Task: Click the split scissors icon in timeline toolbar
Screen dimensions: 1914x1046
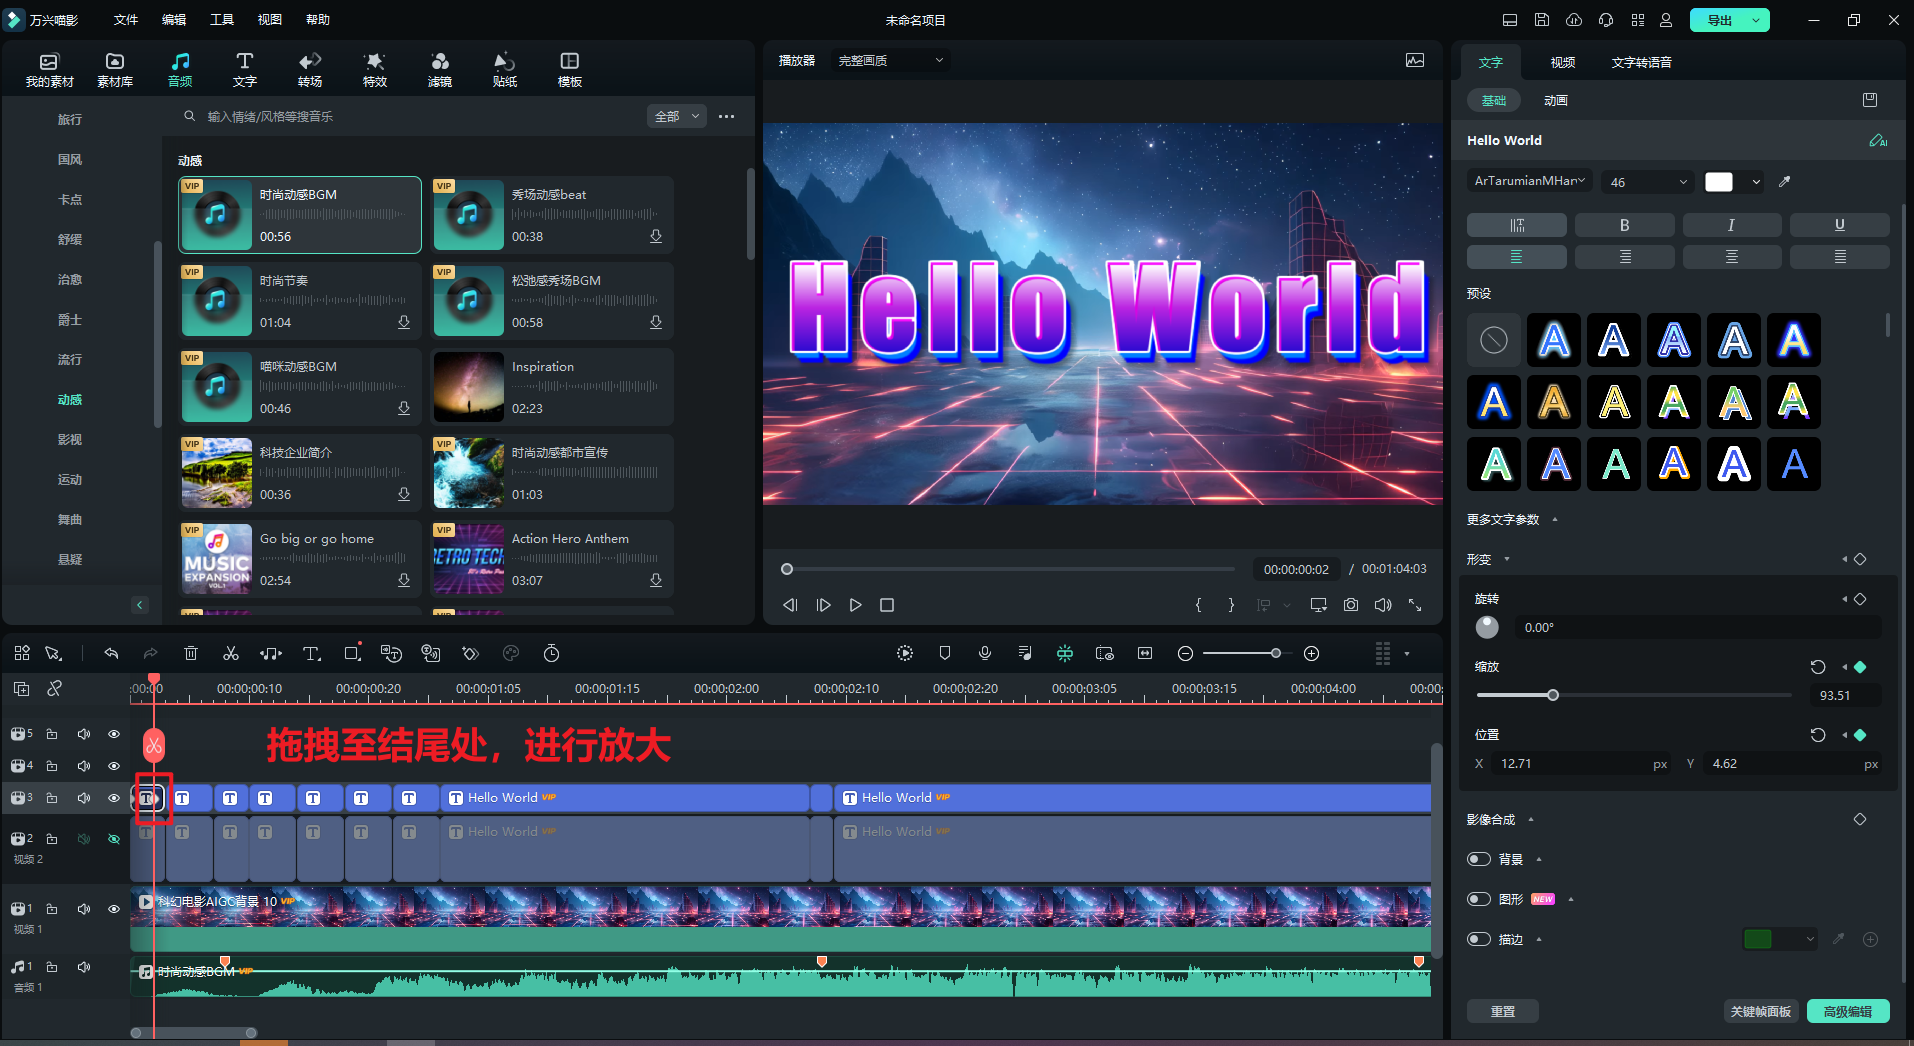Action: click(x=231, y=653)
